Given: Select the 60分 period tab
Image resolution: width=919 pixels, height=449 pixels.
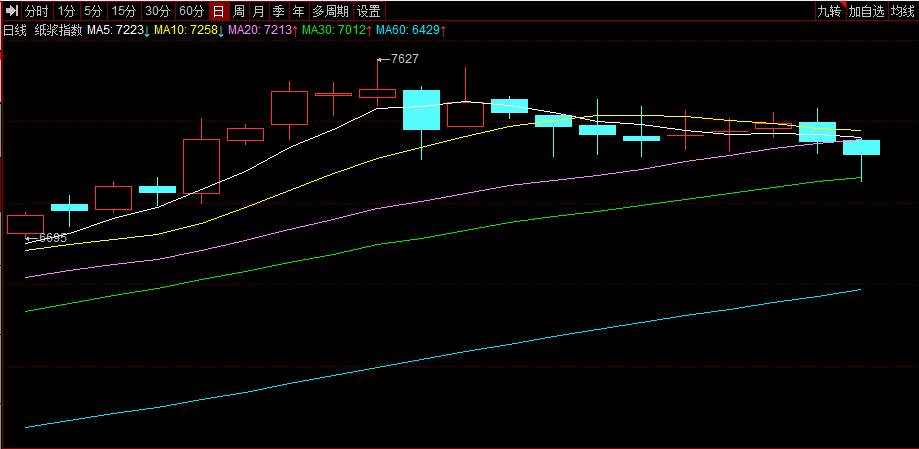Looking at the screenshot, I should 192,11.
